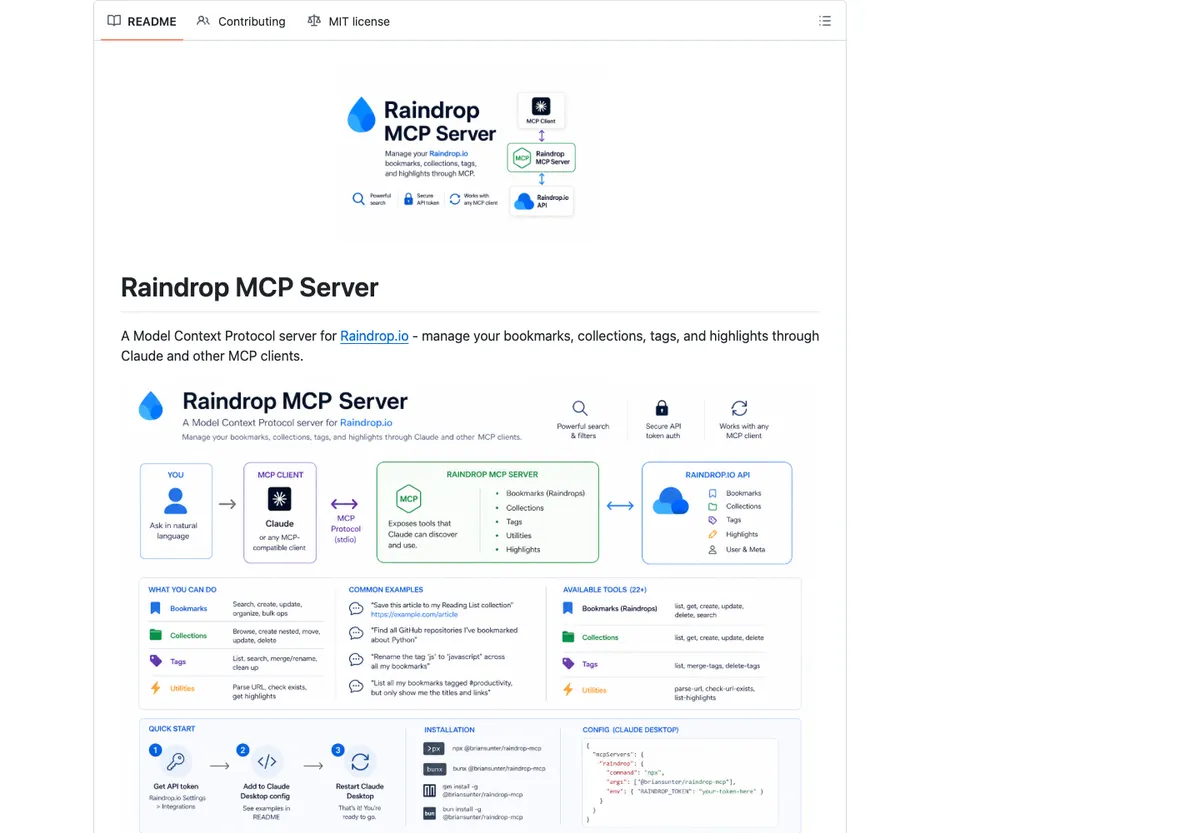Open the README tab
Image resolution: width=1200 pixels, height=833 pixels.
click(x=142, y=21)
